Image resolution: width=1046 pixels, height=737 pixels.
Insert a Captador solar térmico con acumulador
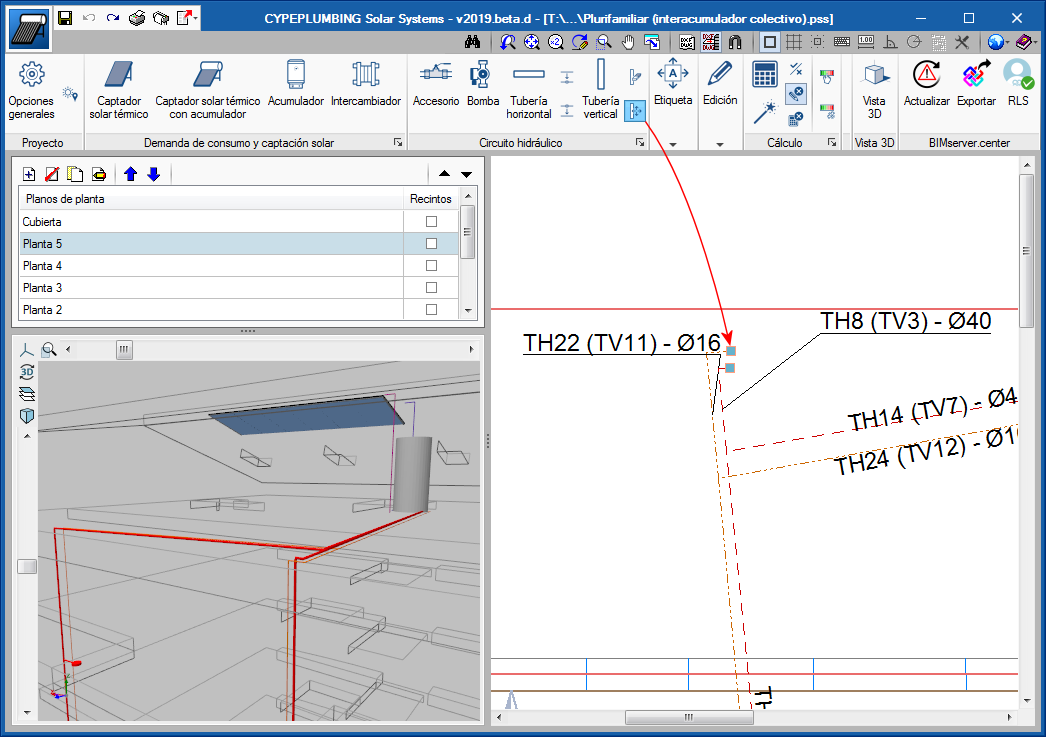207,91
